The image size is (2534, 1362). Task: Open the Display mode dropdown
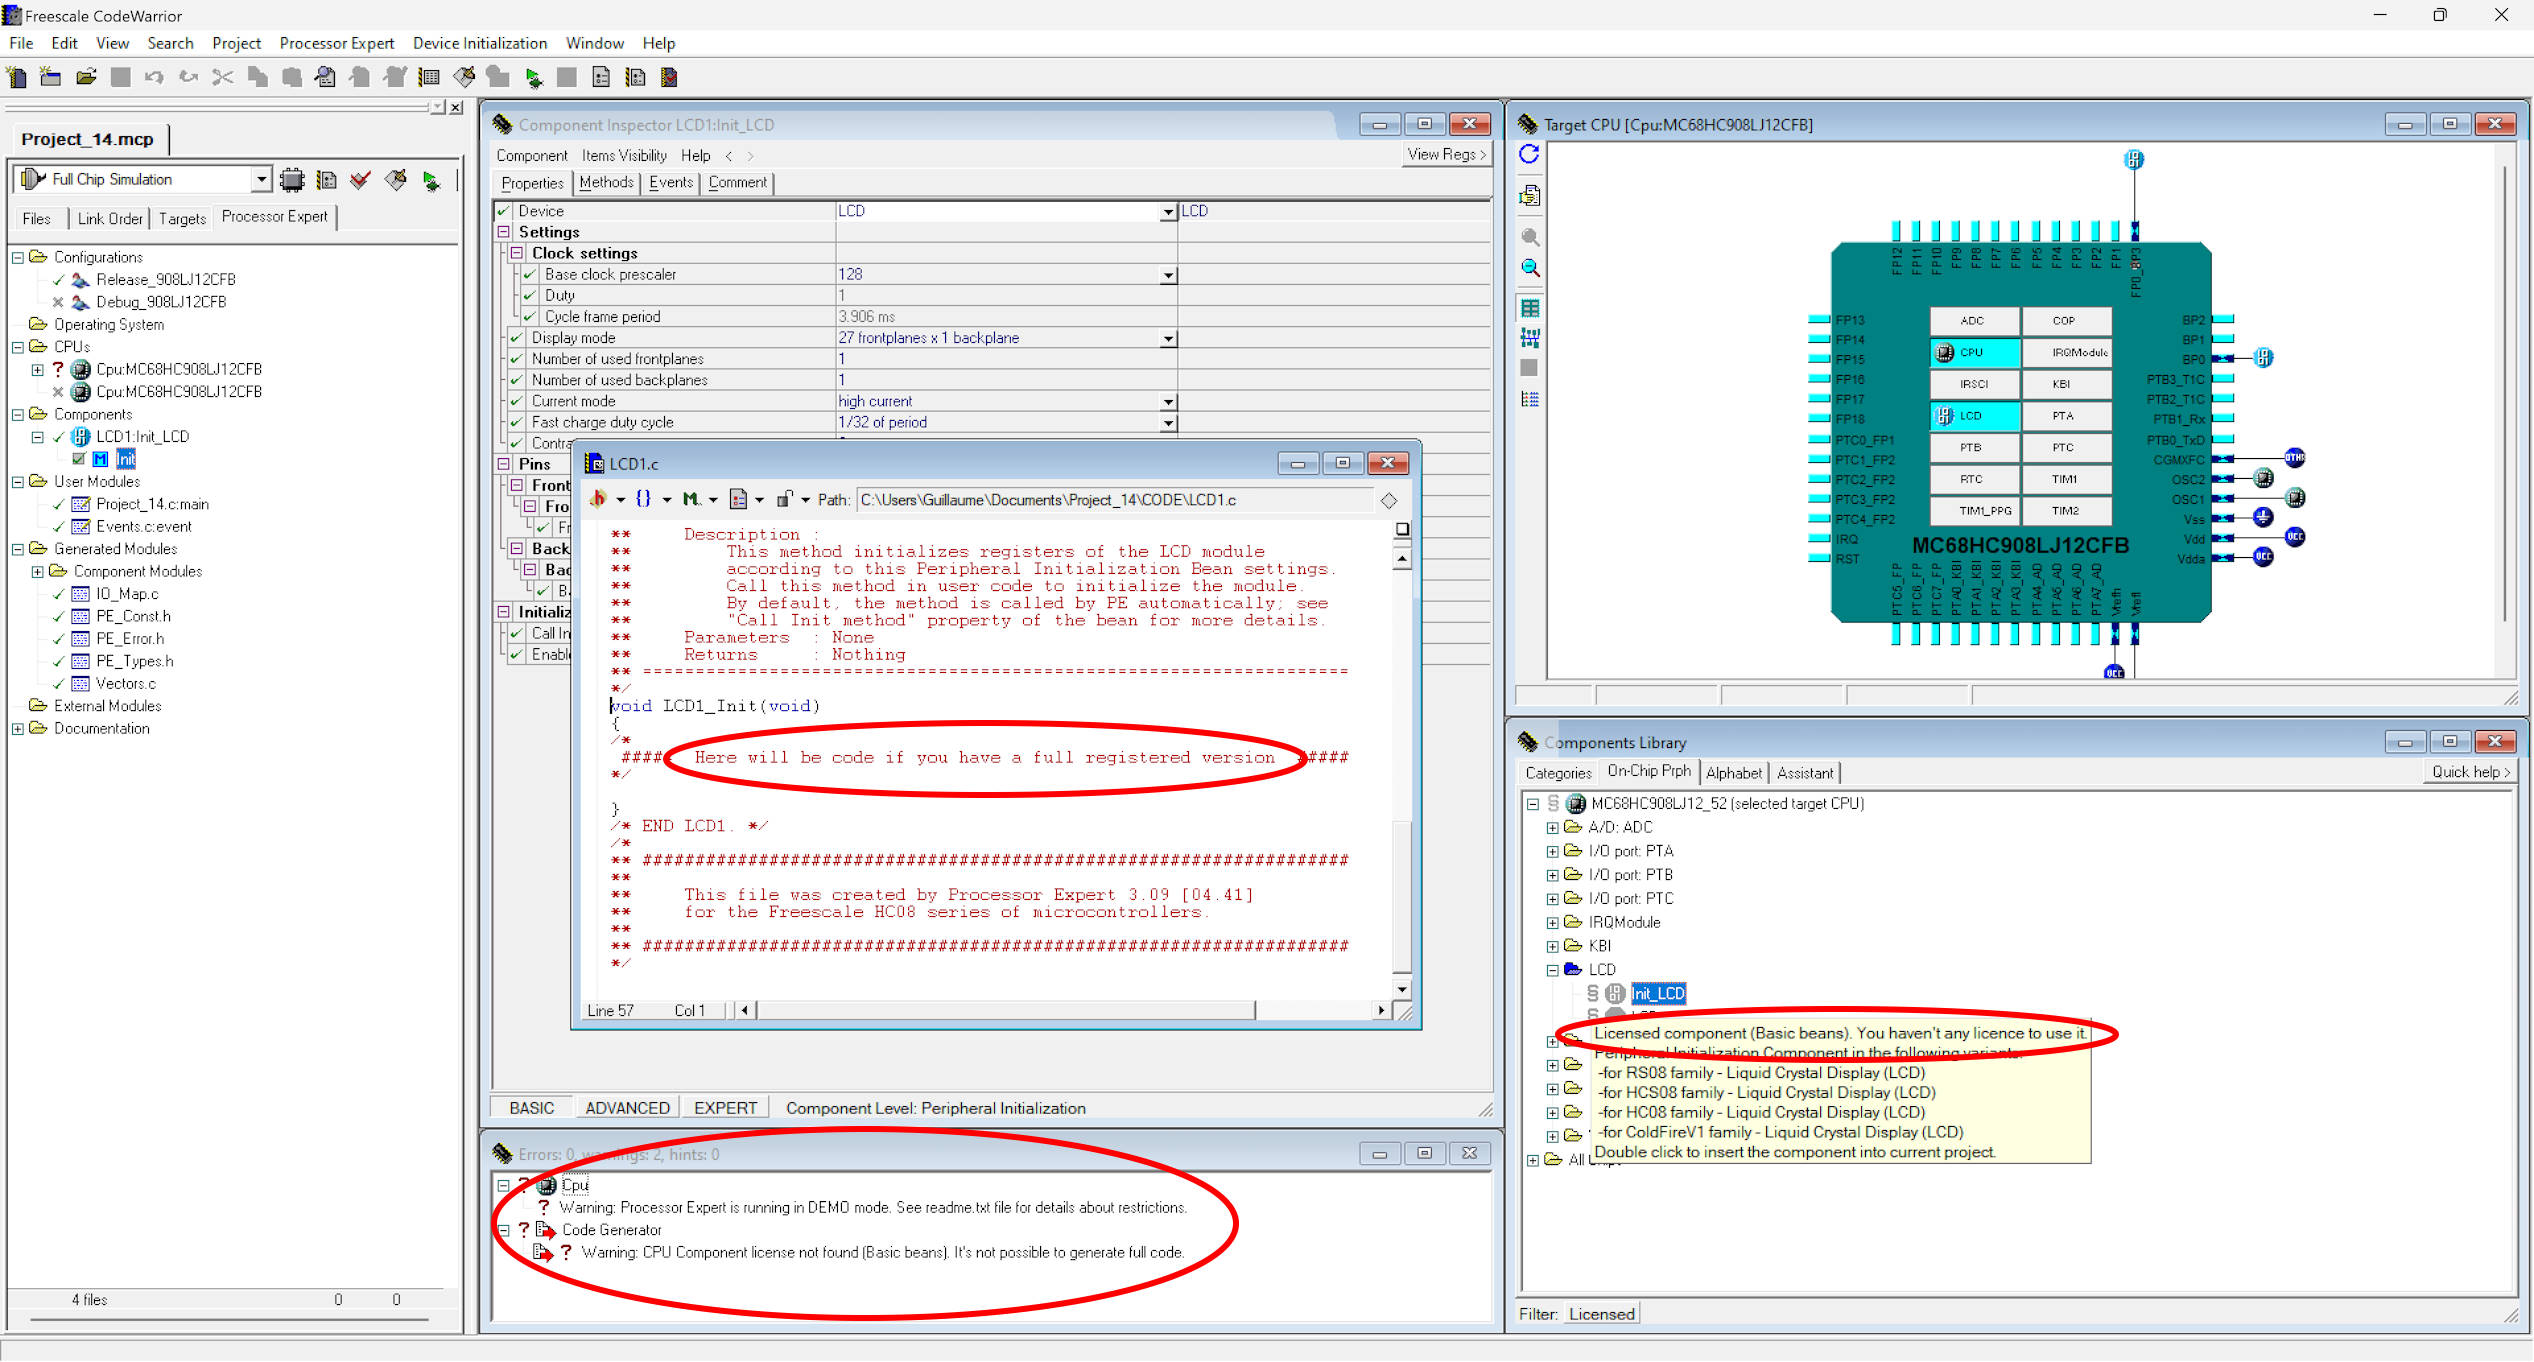(1167, 339)
